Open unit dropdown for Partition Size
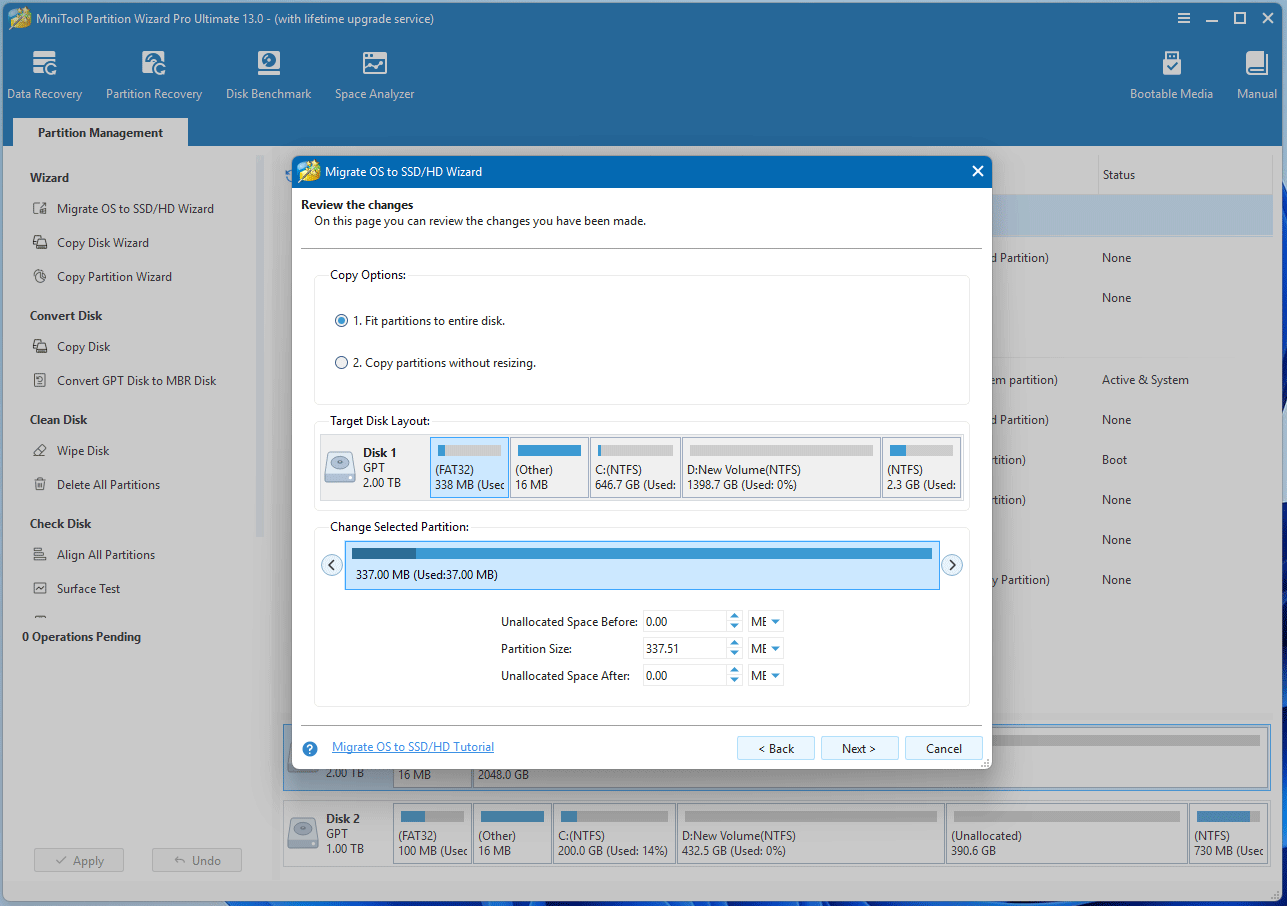Screen dimensions: 1287x906 [766, 649]
